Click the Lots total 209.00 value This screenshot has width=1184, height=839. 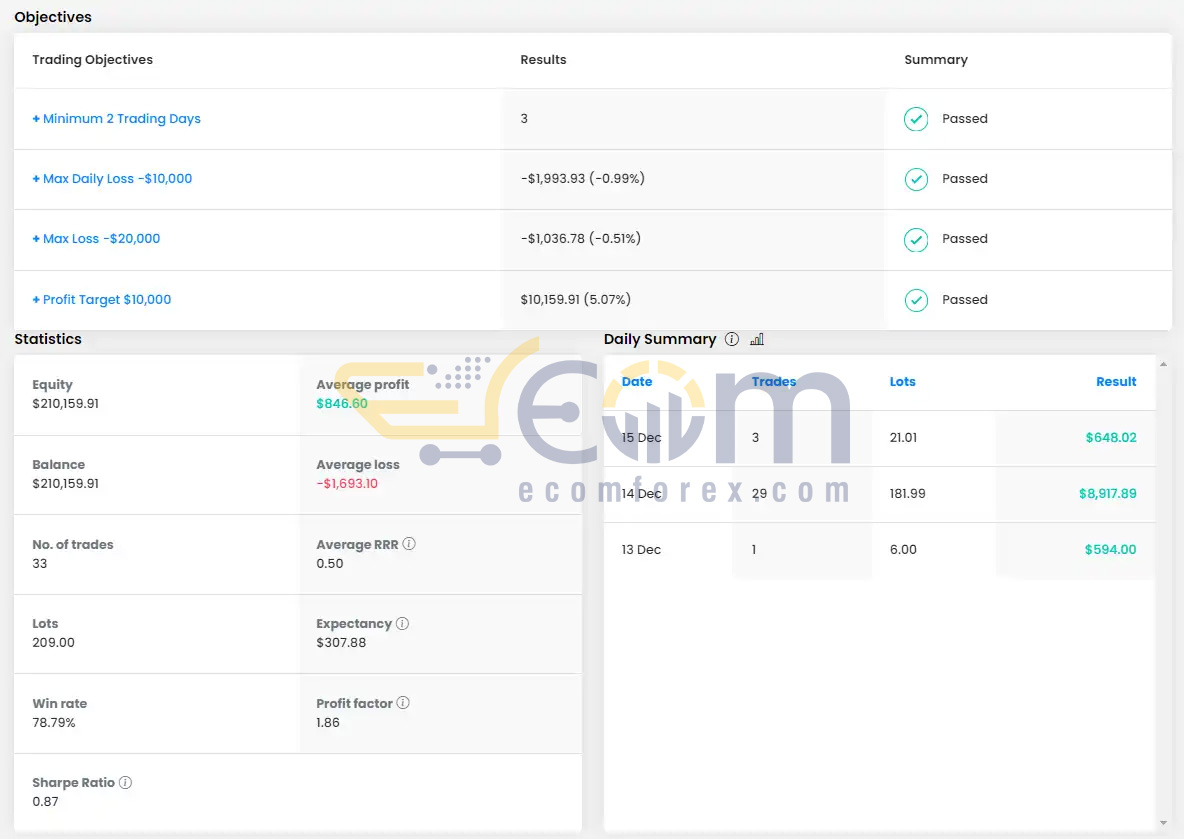tap(53, 642)
